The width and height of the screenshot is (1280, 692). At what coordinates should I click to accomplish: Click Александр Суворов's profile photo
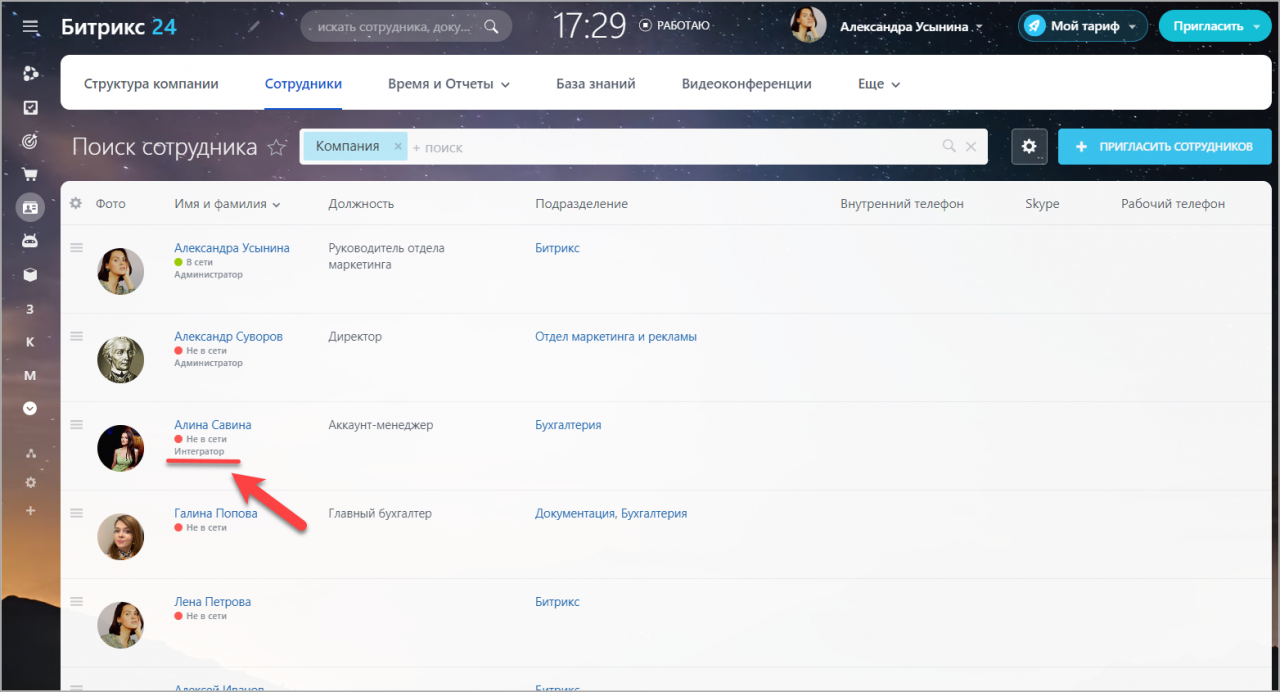click(121, 359)
